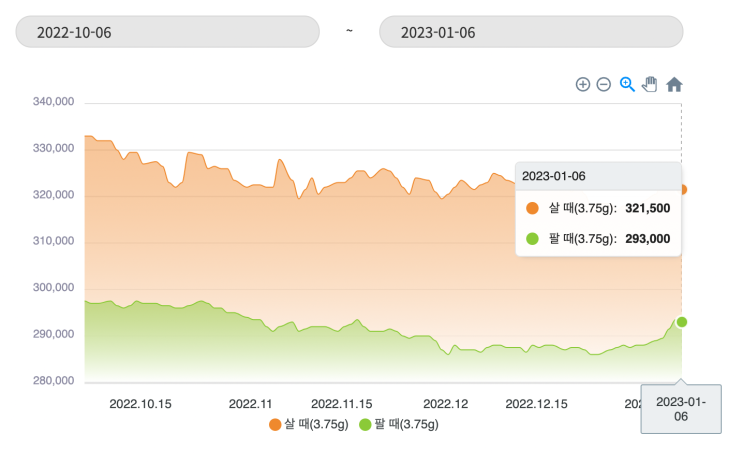Click the zoom in plus icon
The width and height of the screenshot is (743, 463).
point(583,85)
